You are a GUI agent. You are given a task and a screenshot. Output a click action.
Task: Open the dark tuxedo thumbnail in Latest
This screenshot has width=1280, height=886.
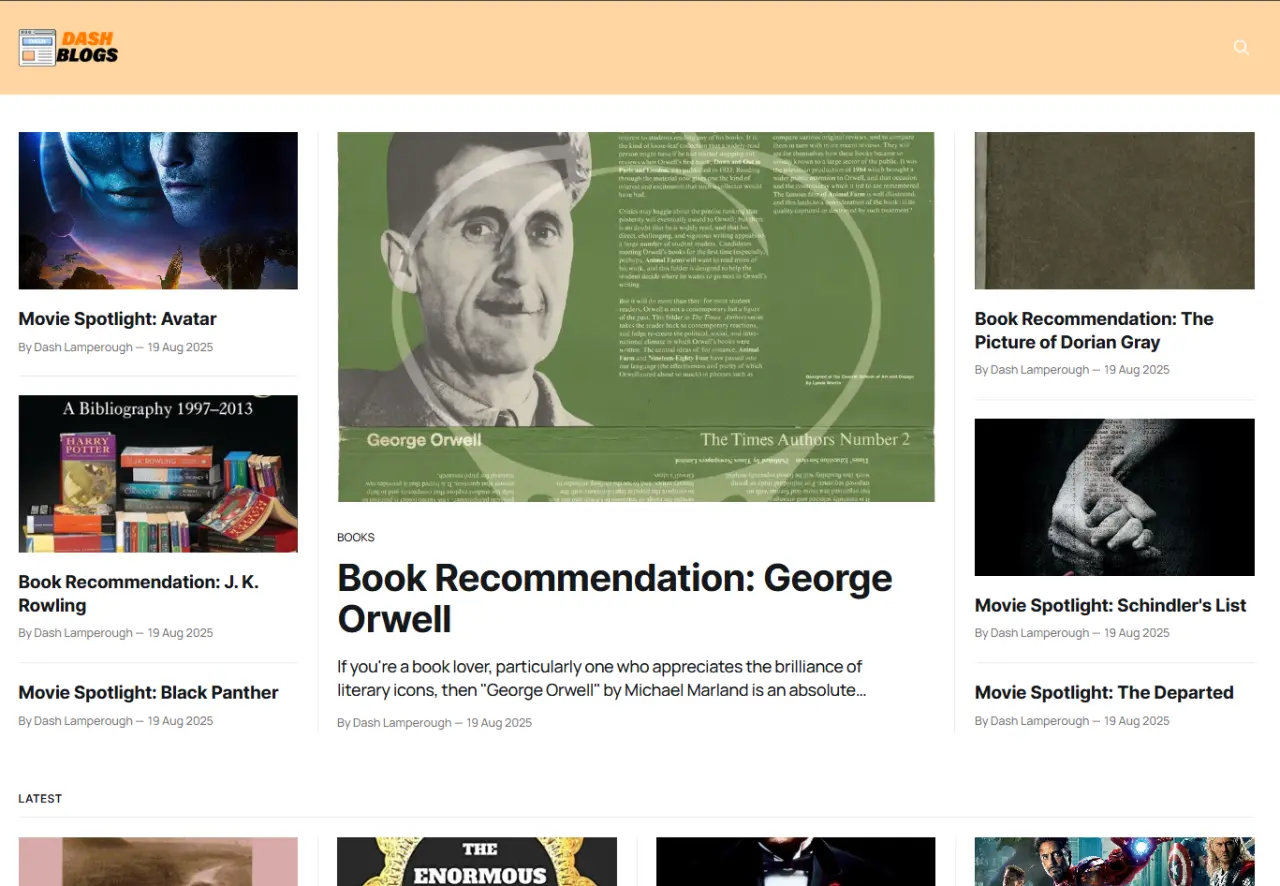tap(796, 862)
